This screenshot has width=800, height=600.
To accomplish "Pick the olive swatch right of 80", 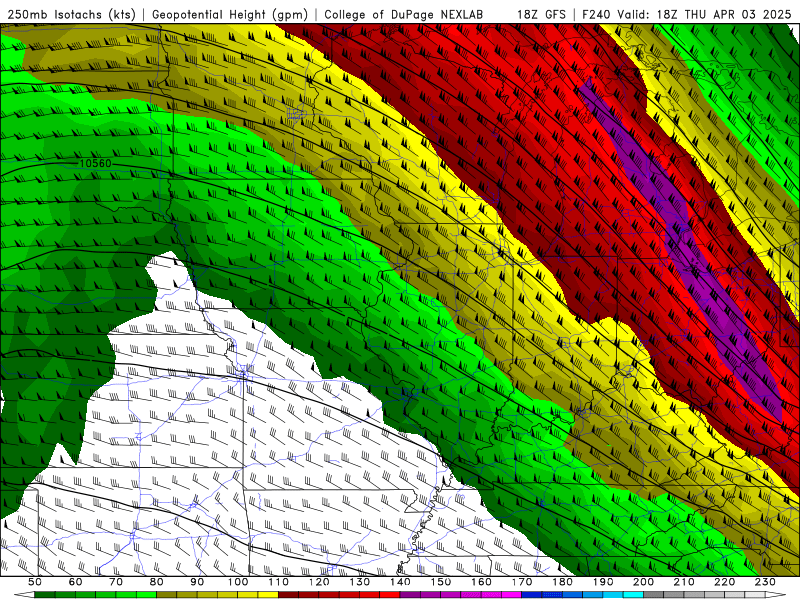I will click(166, 595).
